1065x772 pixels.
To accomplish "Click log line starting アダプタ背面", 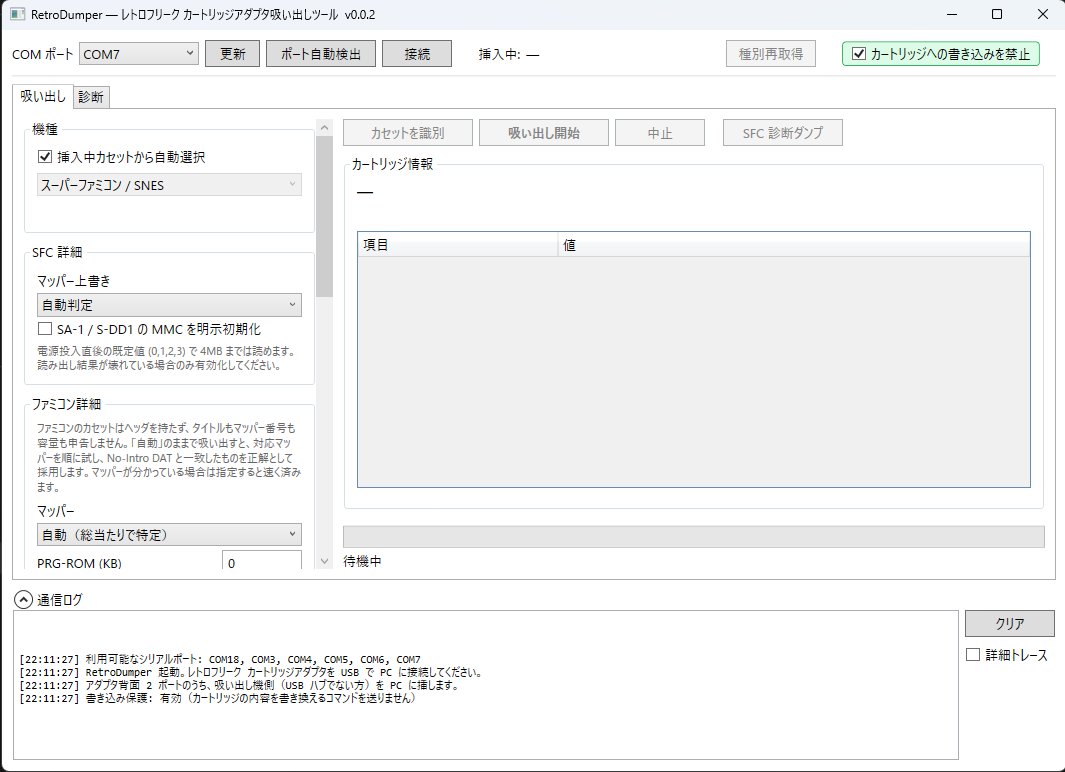I will pyautogui.click(x=240, y=685).
